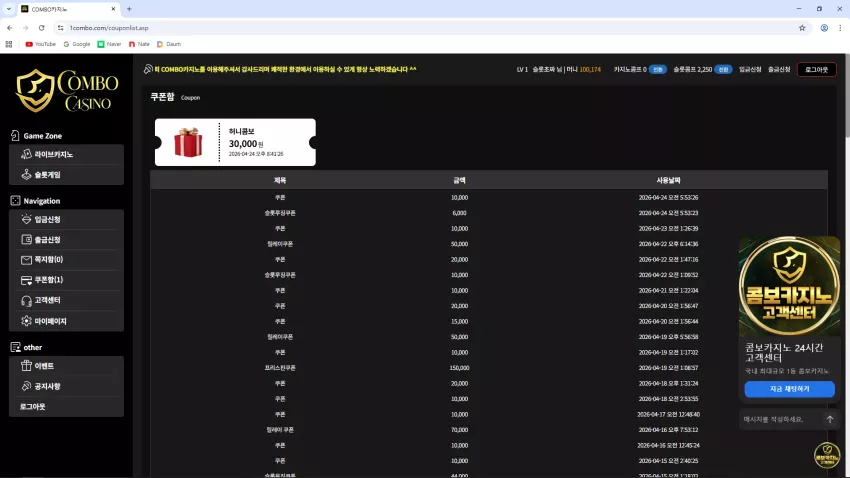Click the 메시지를 작성하세요 chat input
This screenshot has width=850, height=478.
[x=781, y=419]
